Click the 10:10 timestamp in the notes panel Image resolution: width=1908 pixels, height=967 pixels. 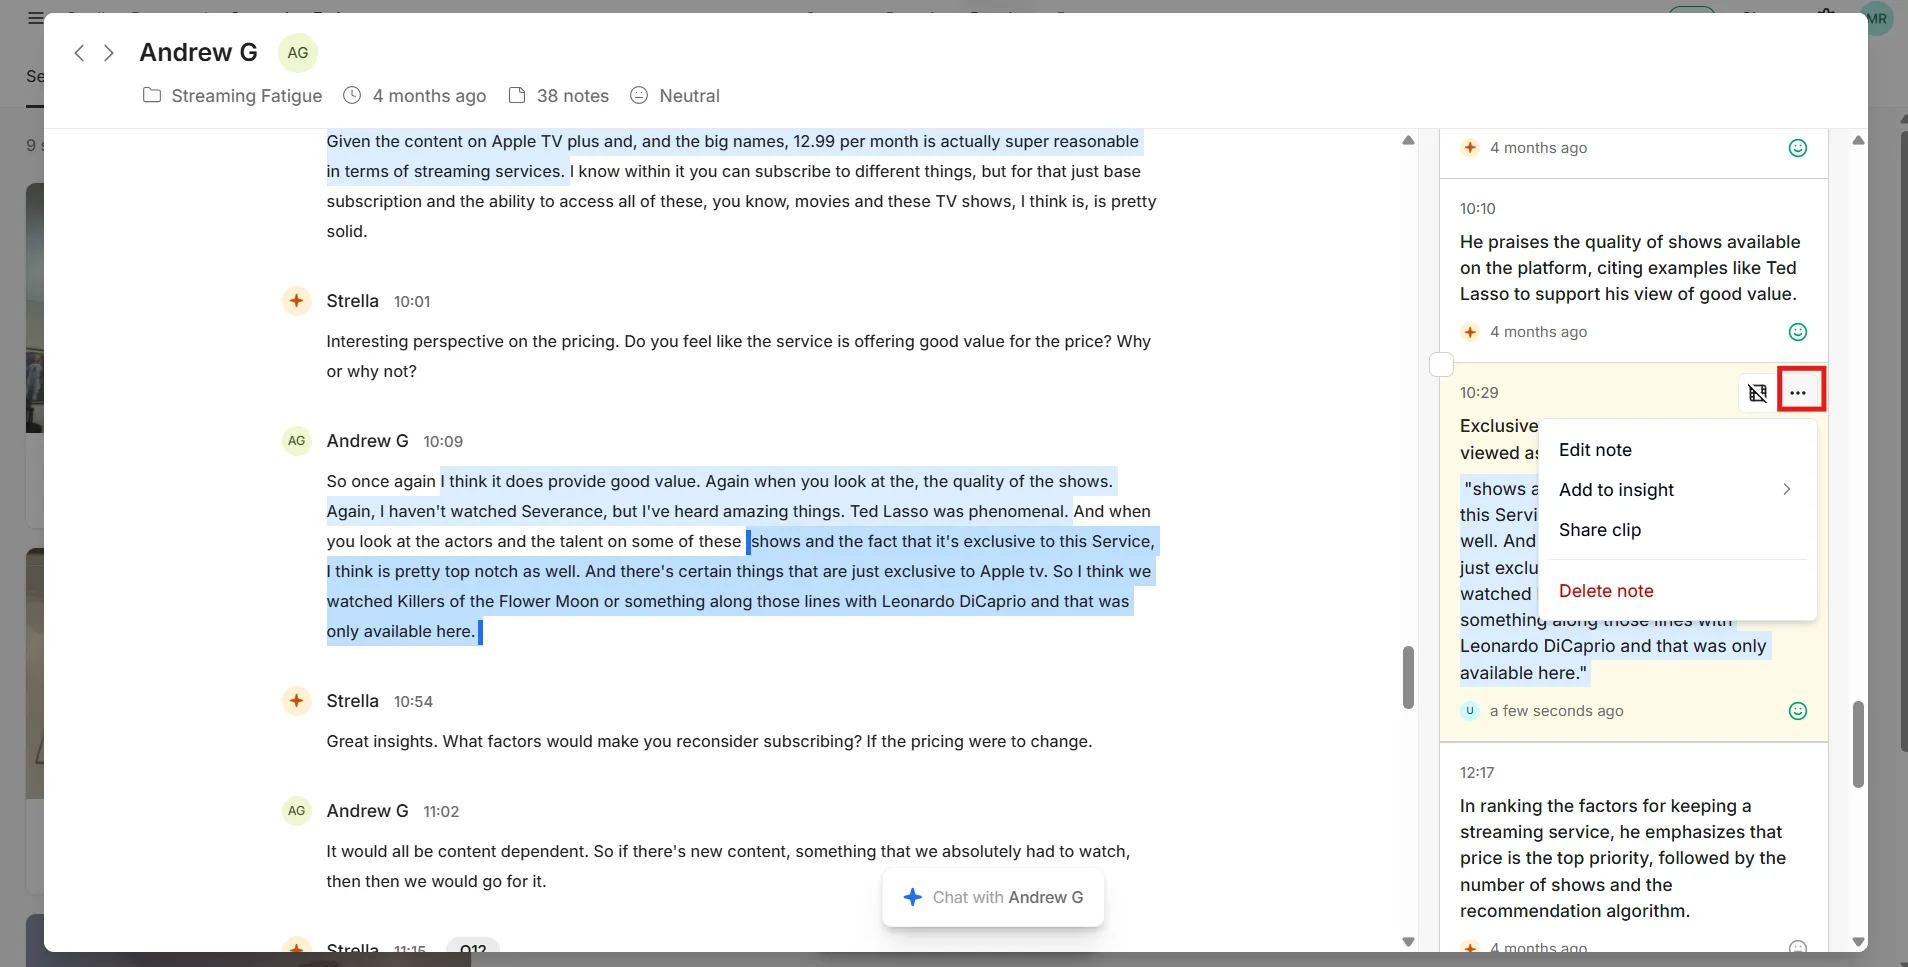(x=1477, y=208)
